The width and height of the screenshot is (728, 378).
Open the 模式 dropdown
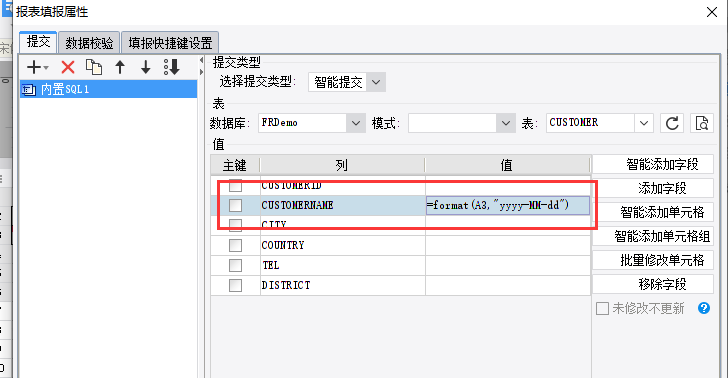coord(506,123)
